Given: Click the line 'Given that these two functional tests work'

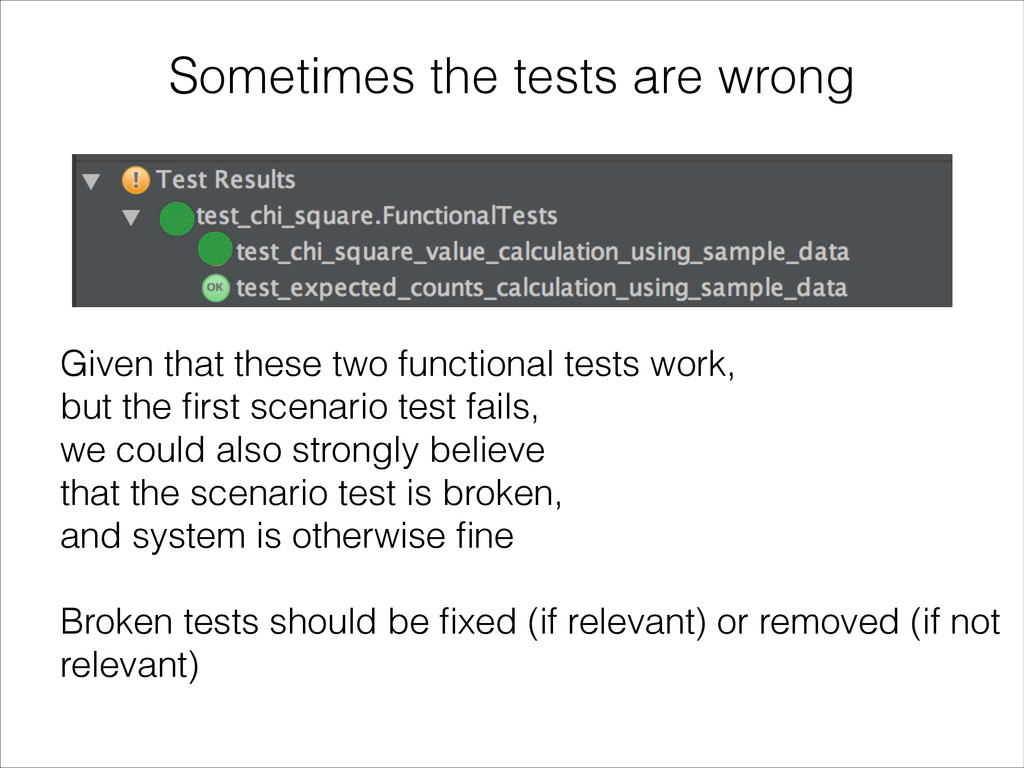Looking at the screenshot, I should click(x=397, y=364).
